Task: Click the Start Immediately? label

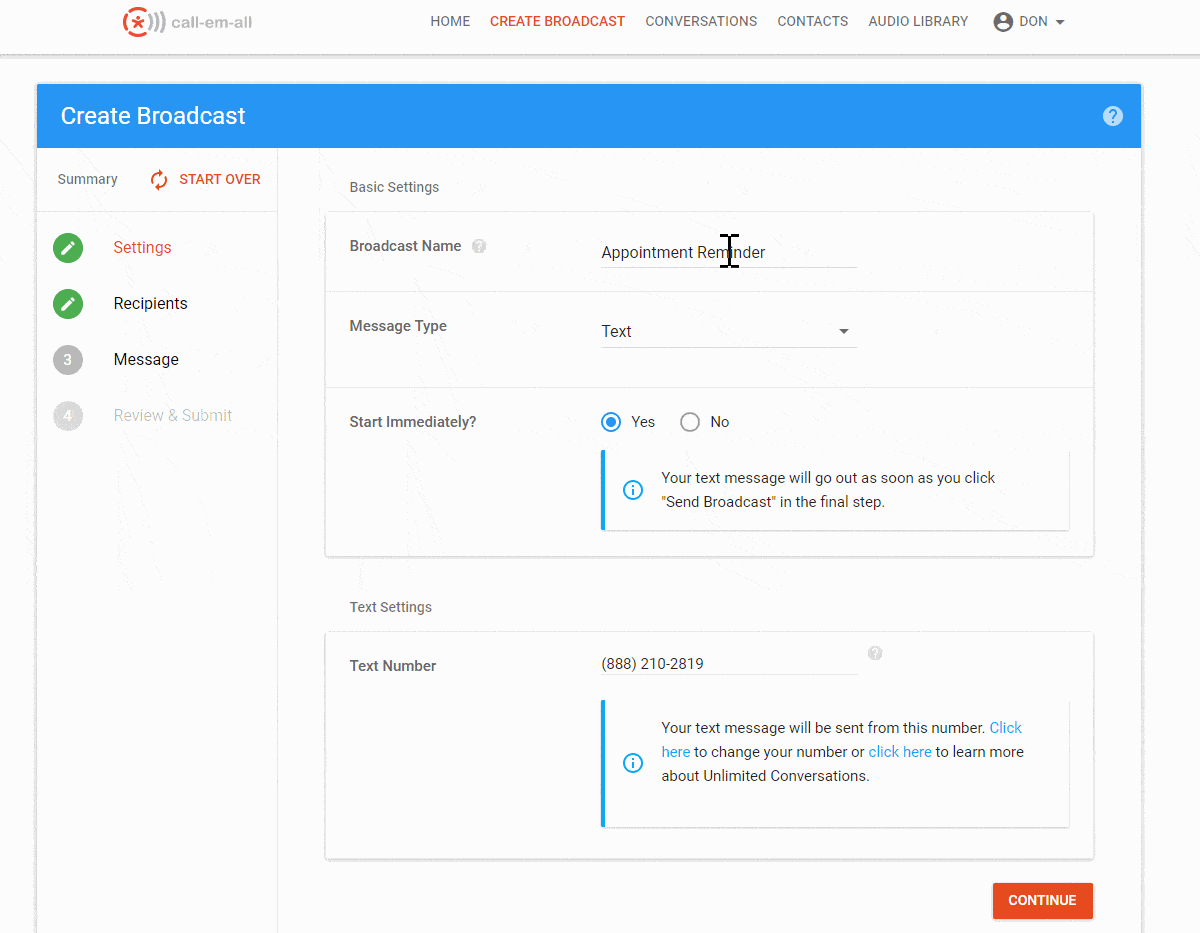Action: [x=413, y=422]
